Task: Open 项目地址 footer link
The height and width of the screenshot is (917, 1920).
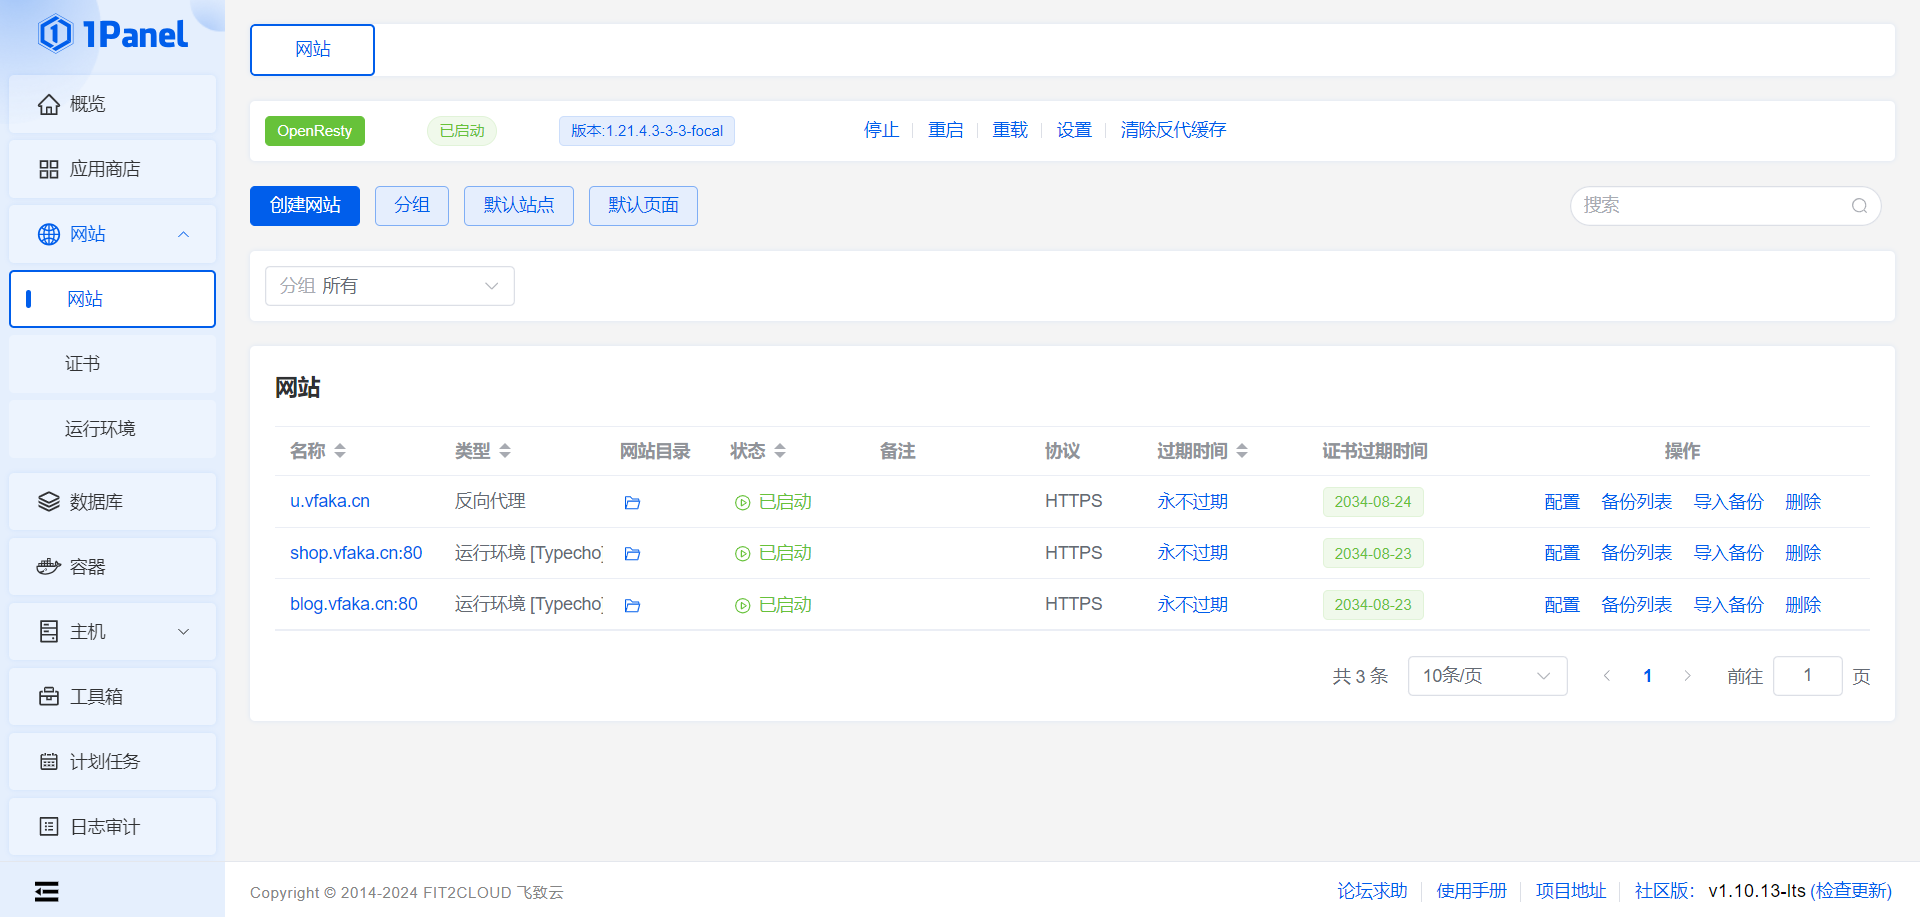Action: (x=1570, y=891)
